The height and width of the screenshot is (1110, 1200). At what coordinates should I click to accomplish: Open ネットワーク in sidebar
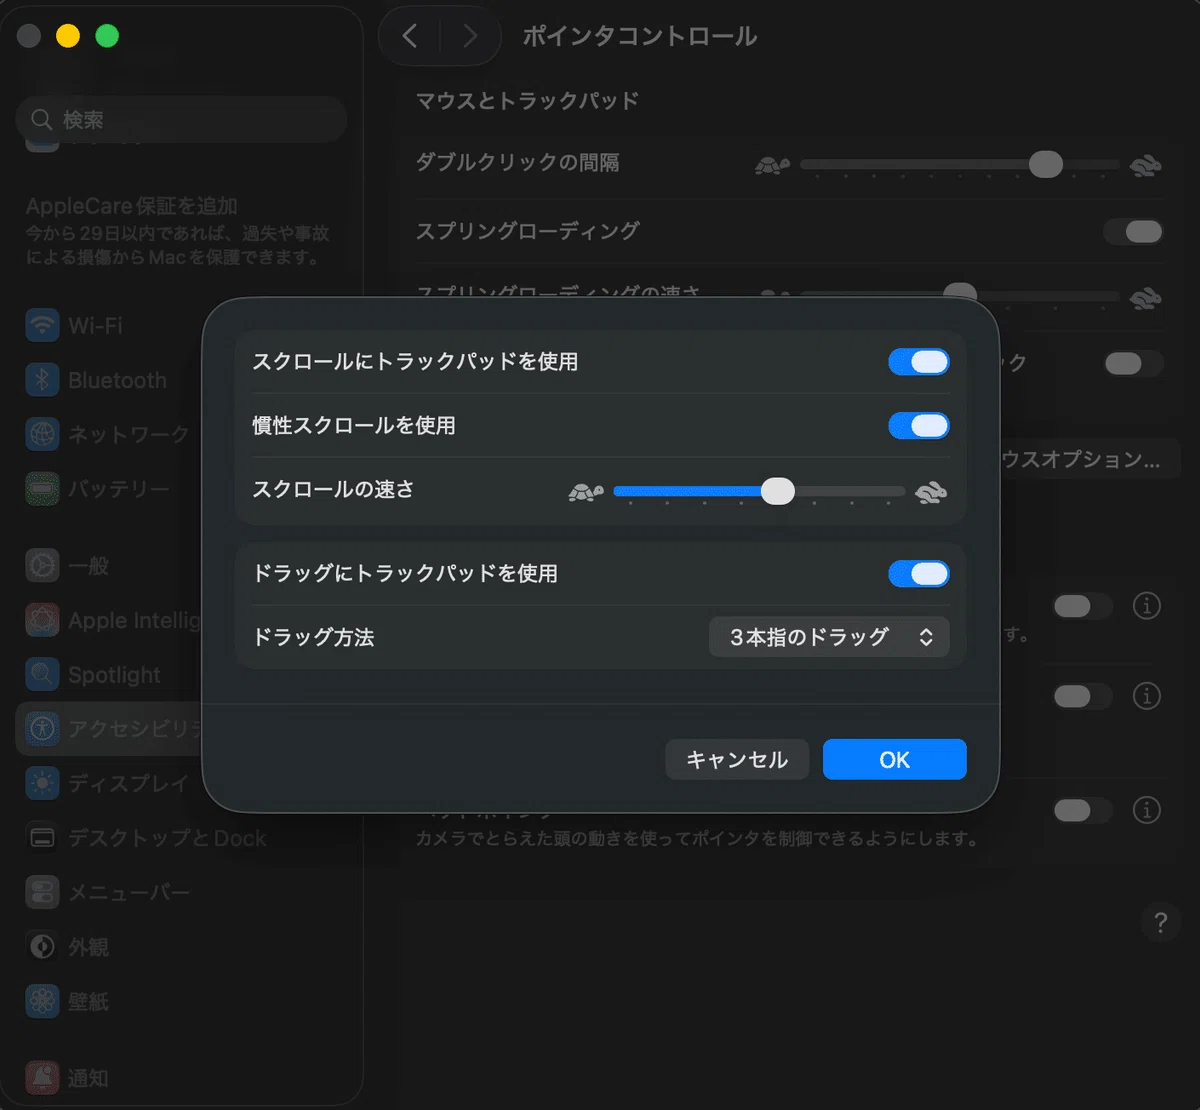tap(108, 435)
